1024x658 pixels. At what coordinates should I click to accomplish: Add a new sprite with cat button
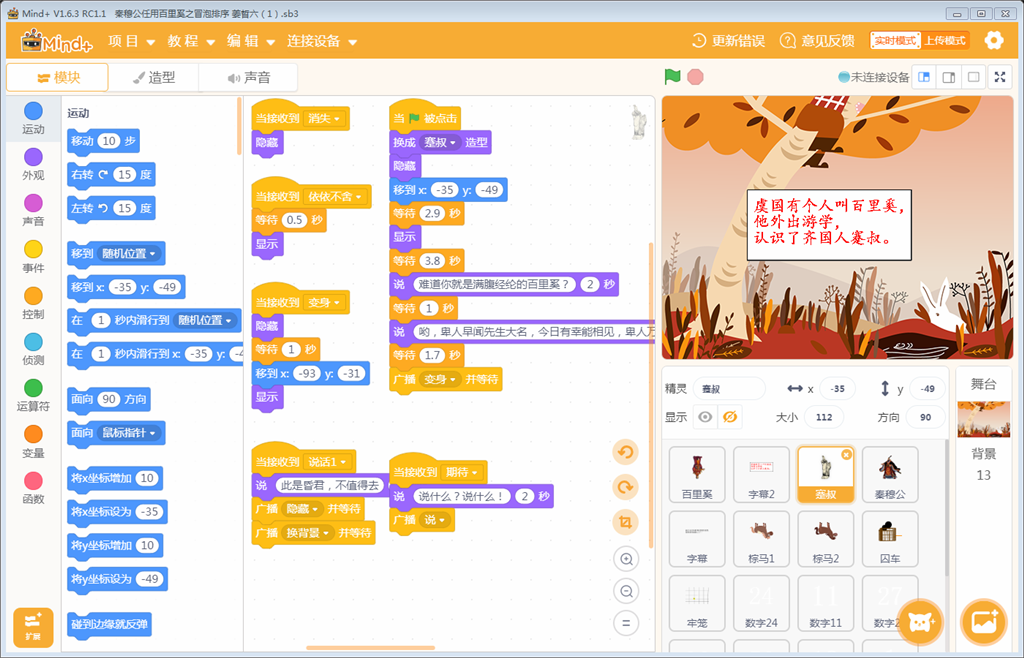(x=921, y=622)
